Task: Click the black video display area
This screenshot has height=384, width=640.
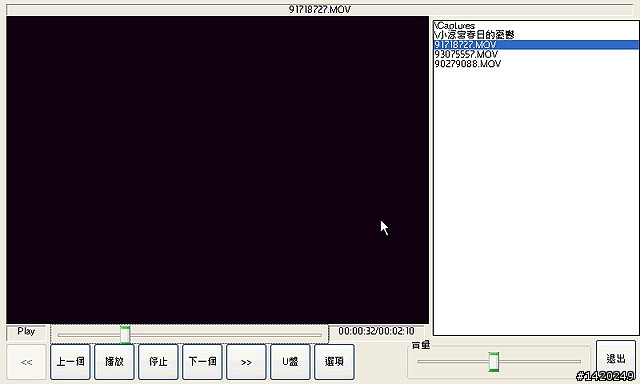Action: (x=218, y=170)
